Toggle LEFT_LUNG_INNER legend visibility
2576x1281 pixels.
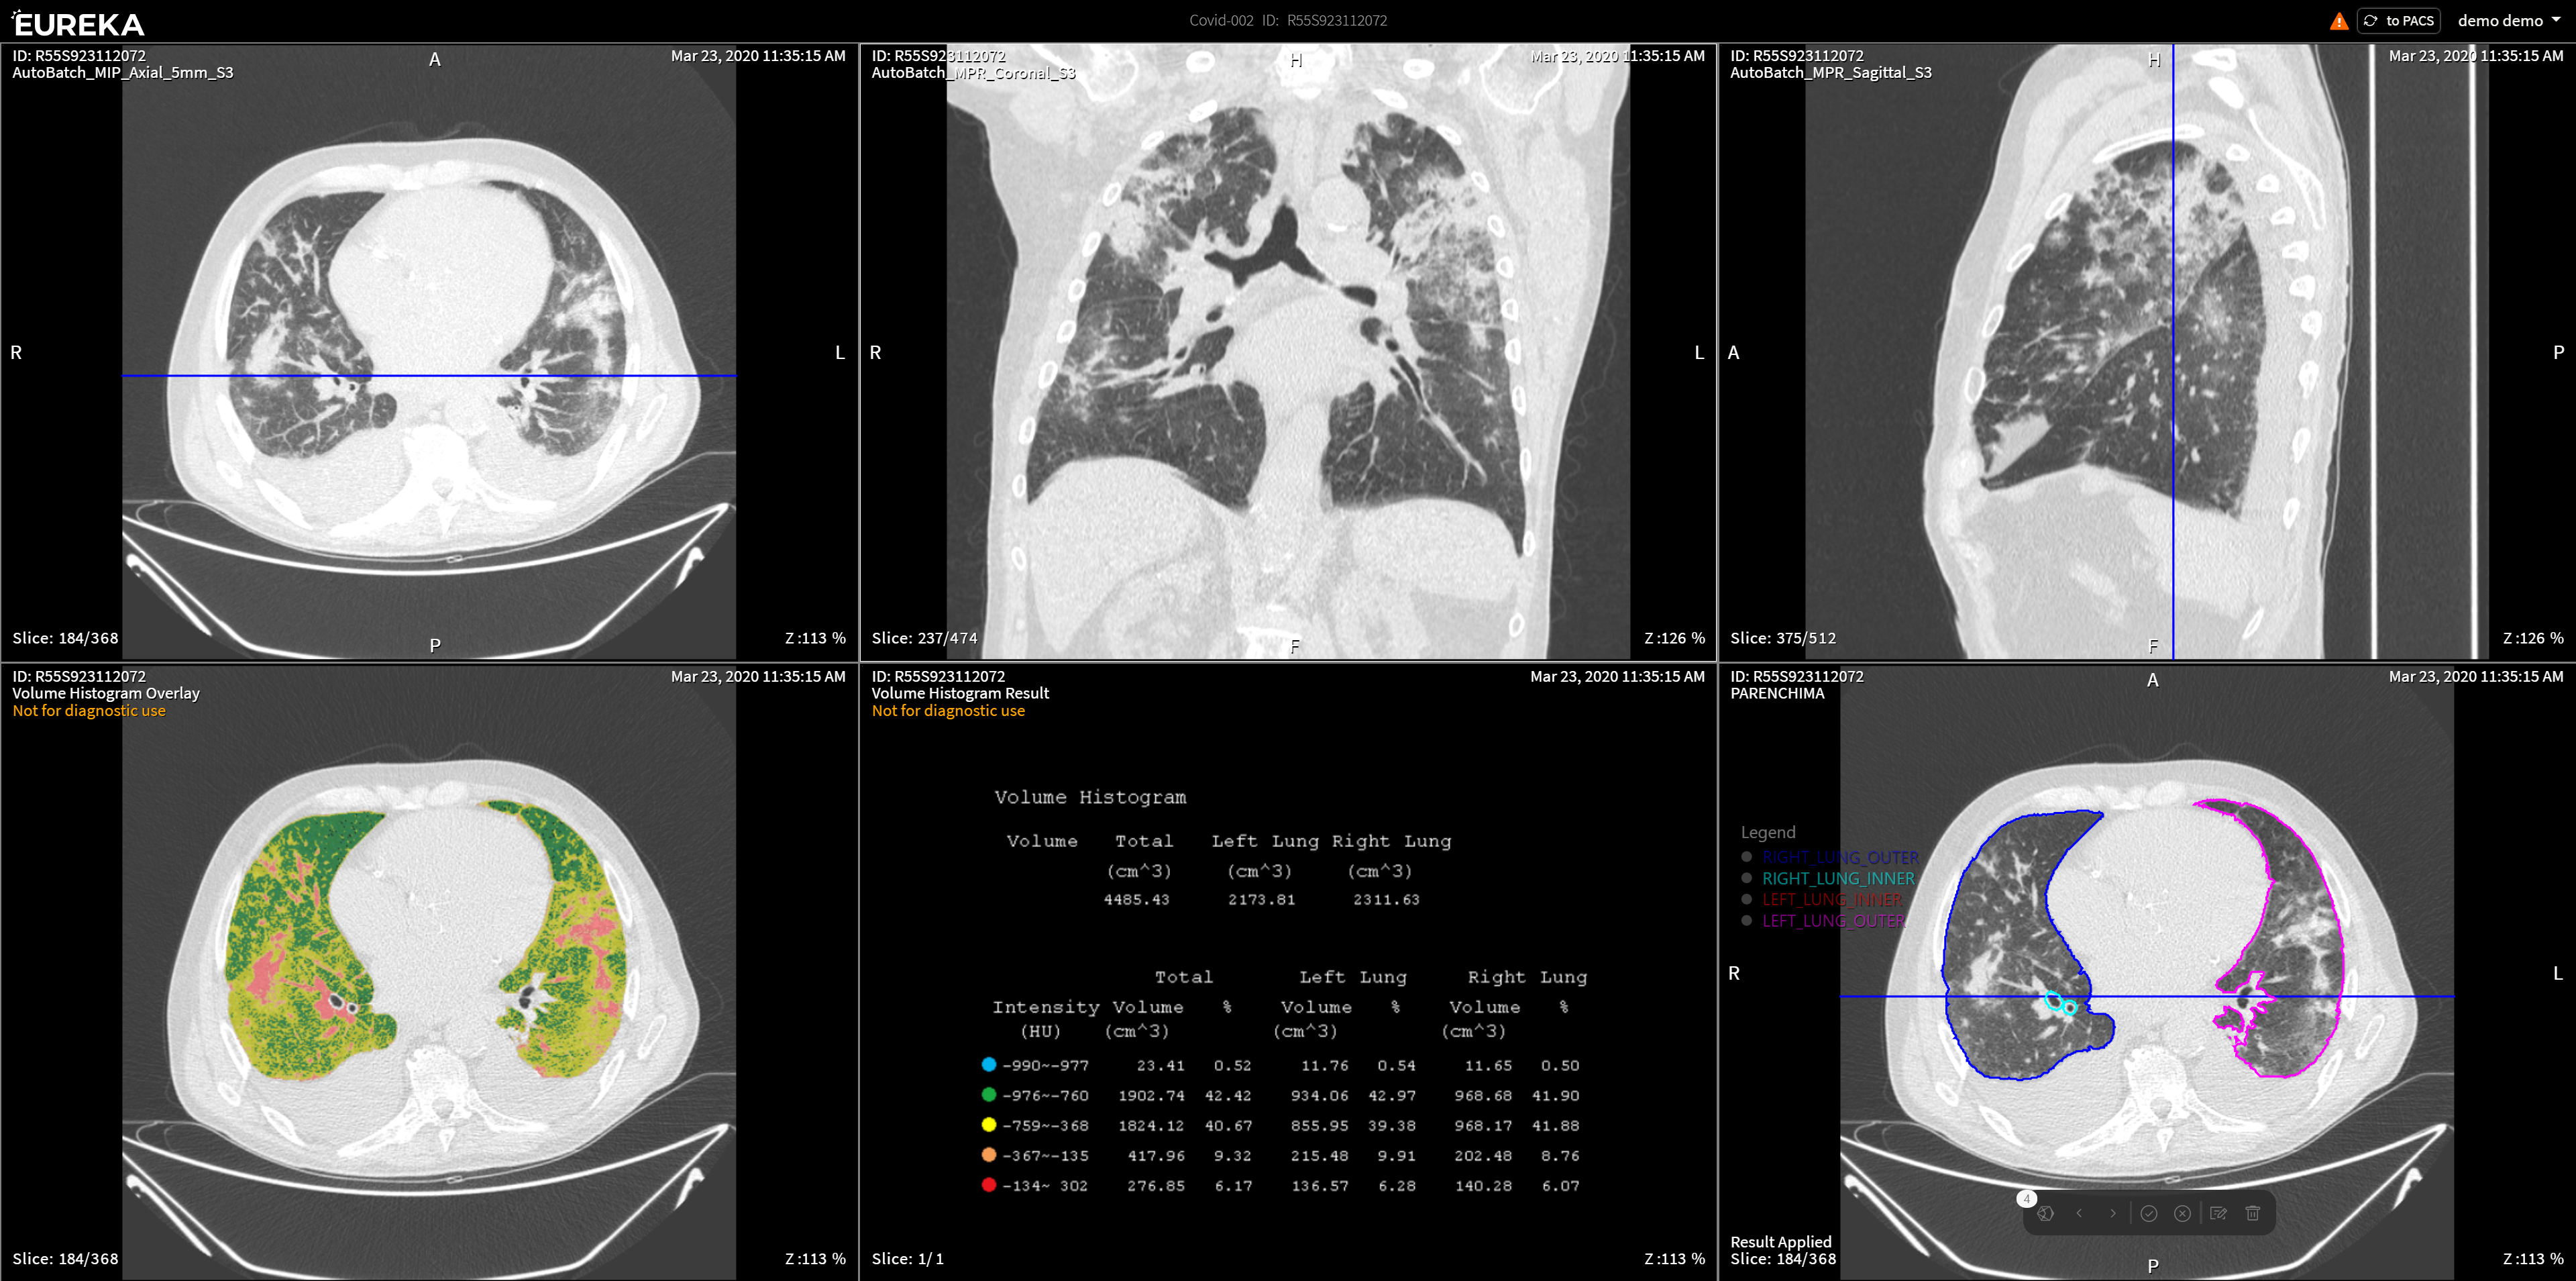coord(1746,899)
